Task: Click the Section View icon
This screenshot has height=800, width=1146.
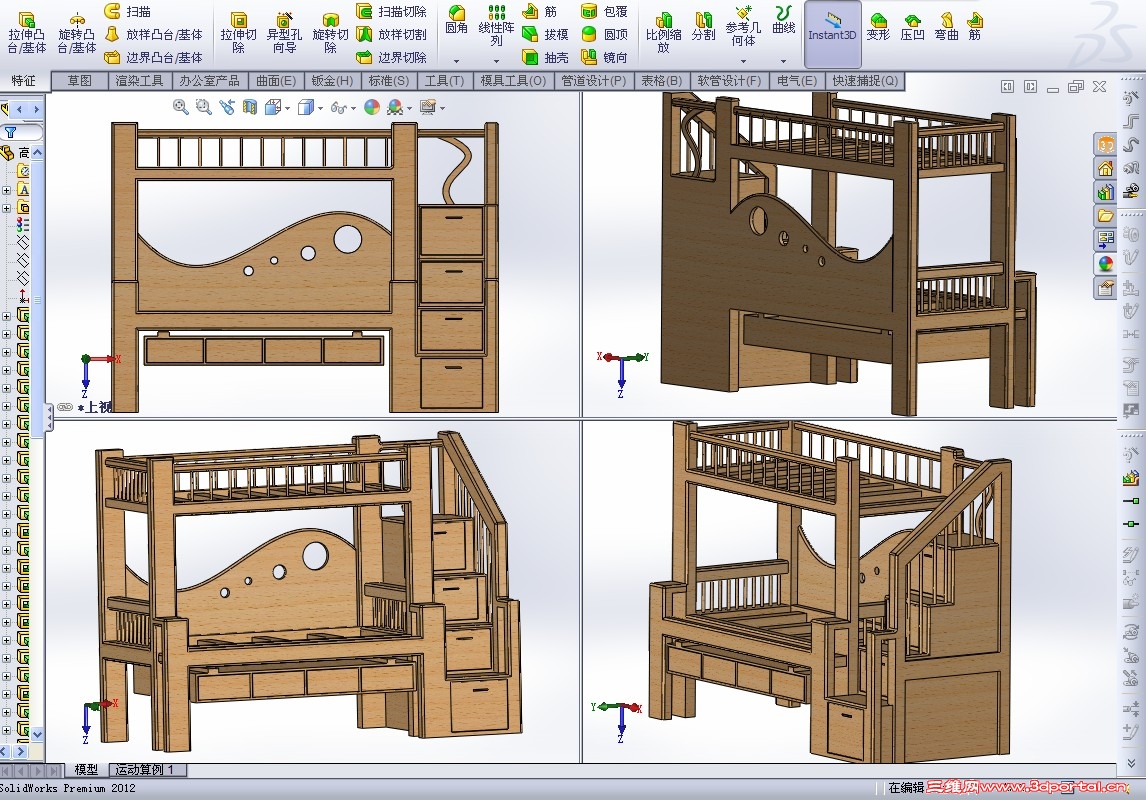Action: tap(250, 107)
